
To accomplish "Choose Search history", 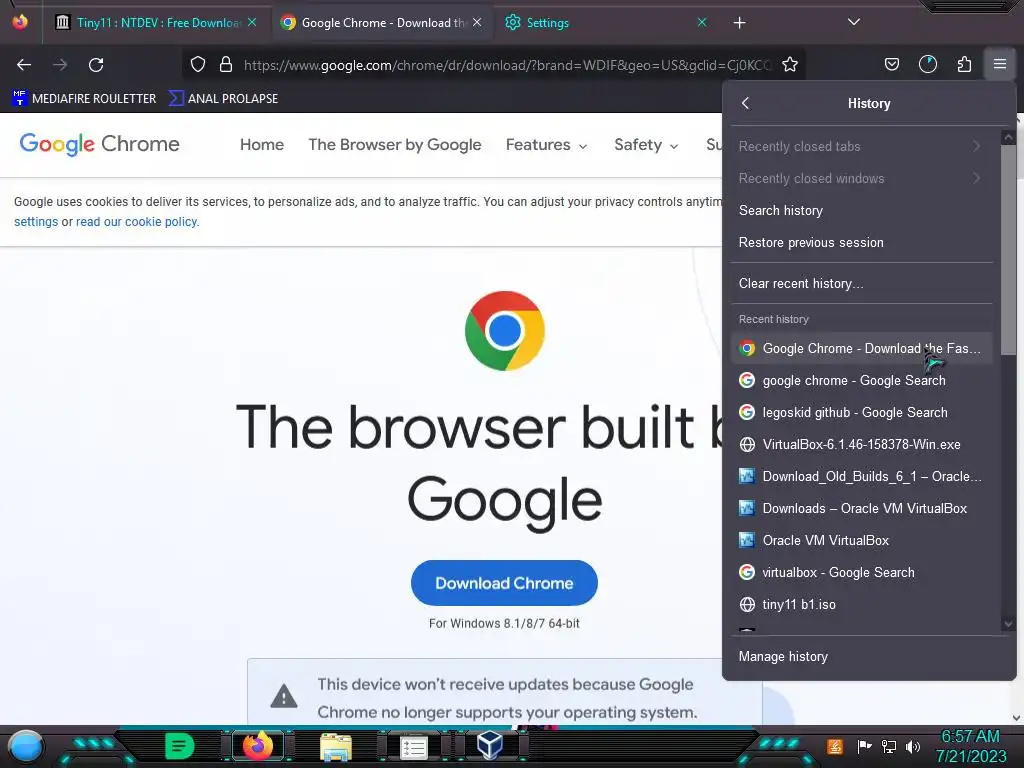I will pos(861,210).
